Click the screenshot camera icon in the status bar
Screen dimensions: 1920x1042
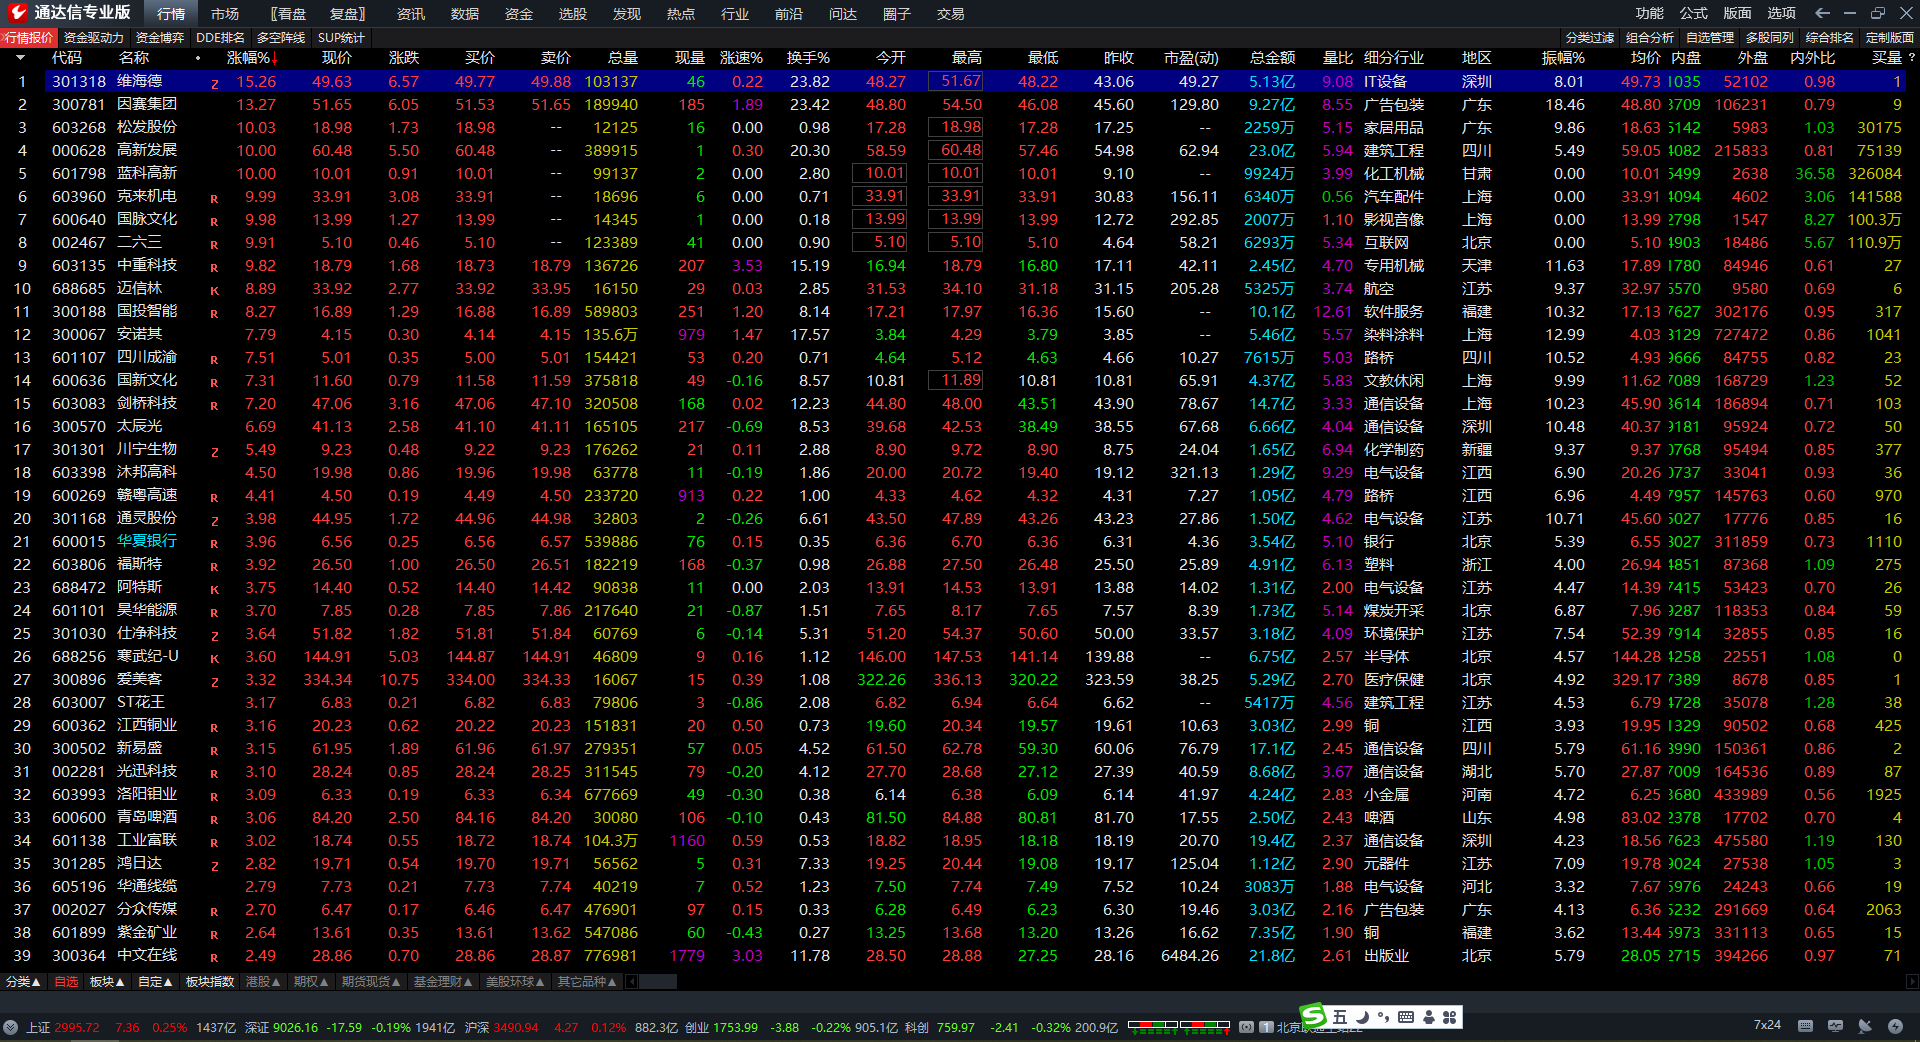click(x=1246, y=1027)
